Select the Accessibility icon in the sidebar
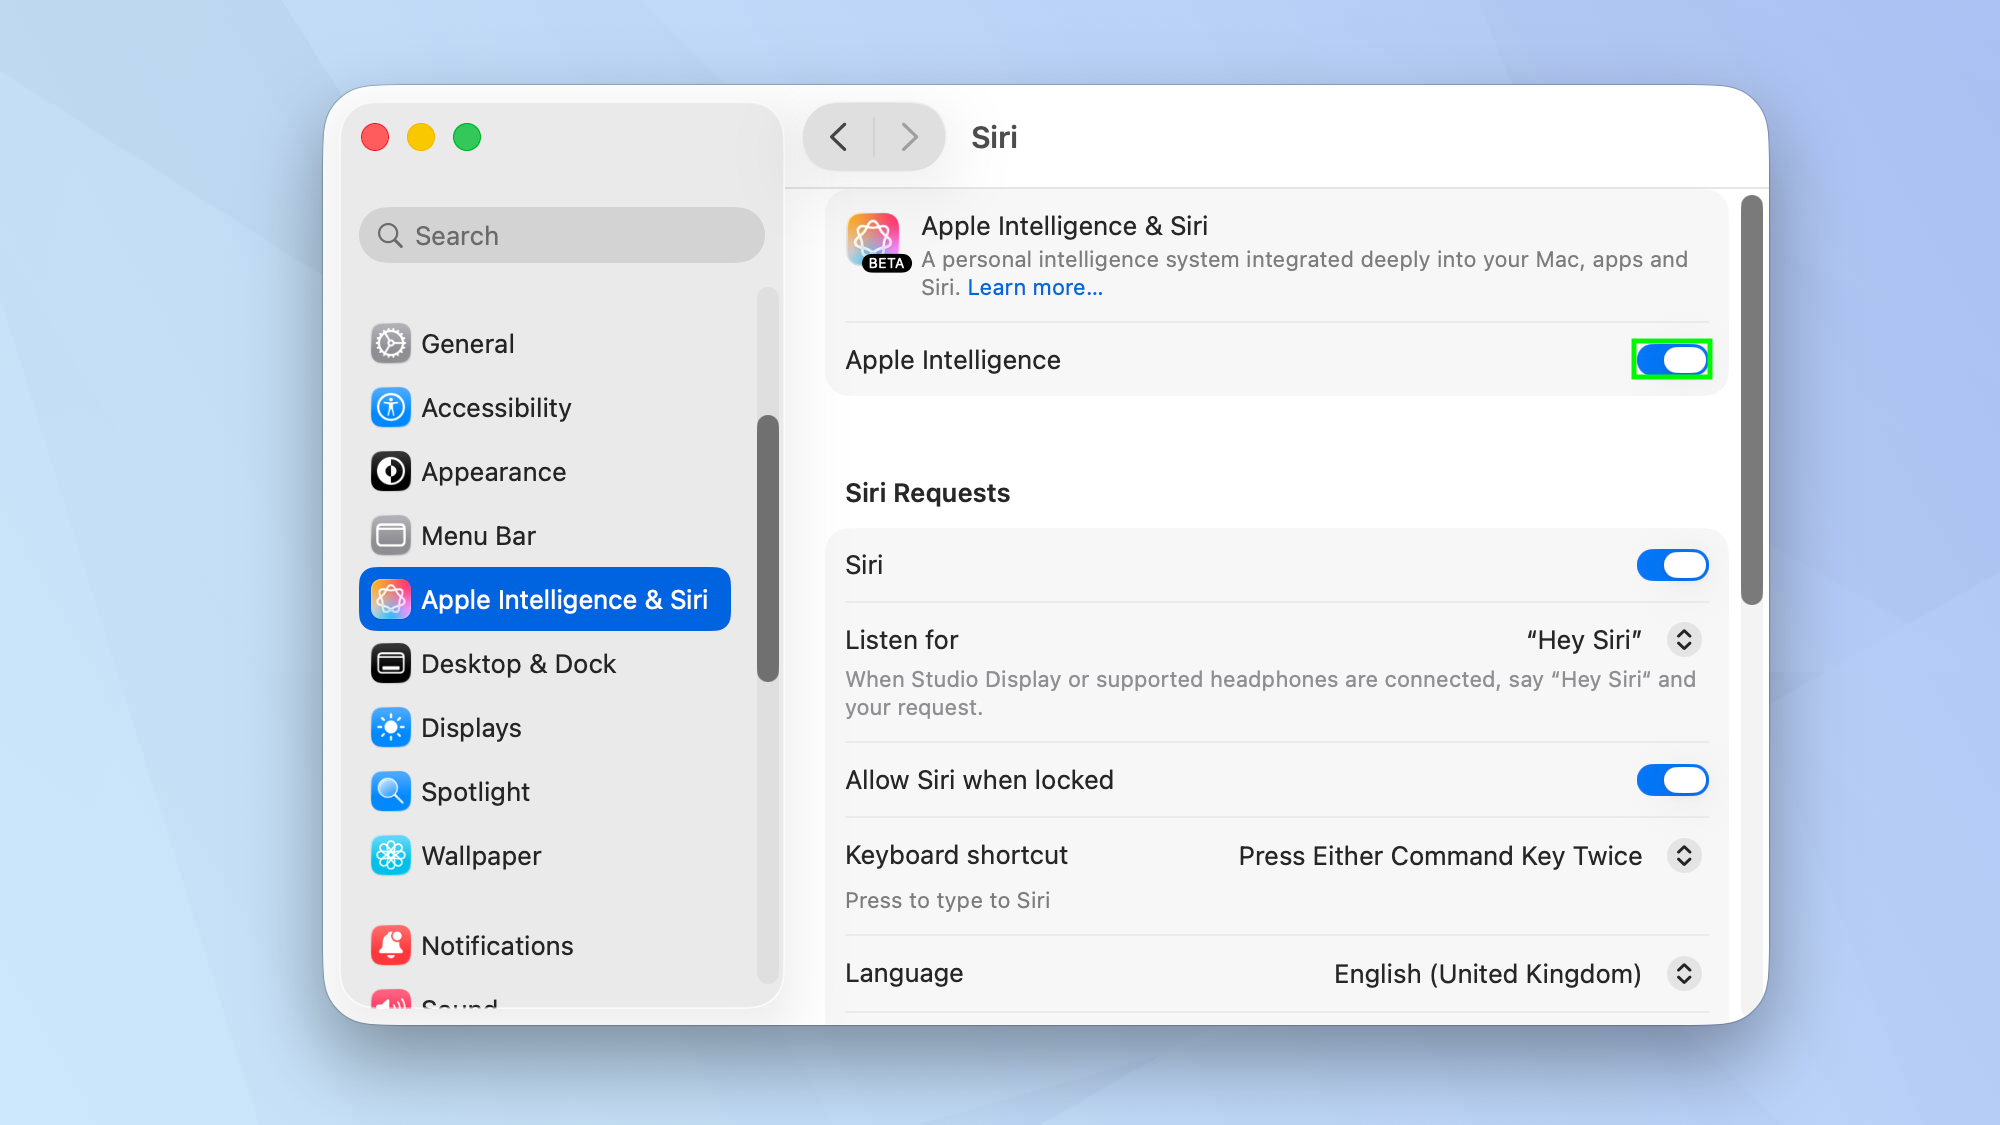Viewport: 2000px width, 1125px height. pyautogui.click(x=390, y=407)
